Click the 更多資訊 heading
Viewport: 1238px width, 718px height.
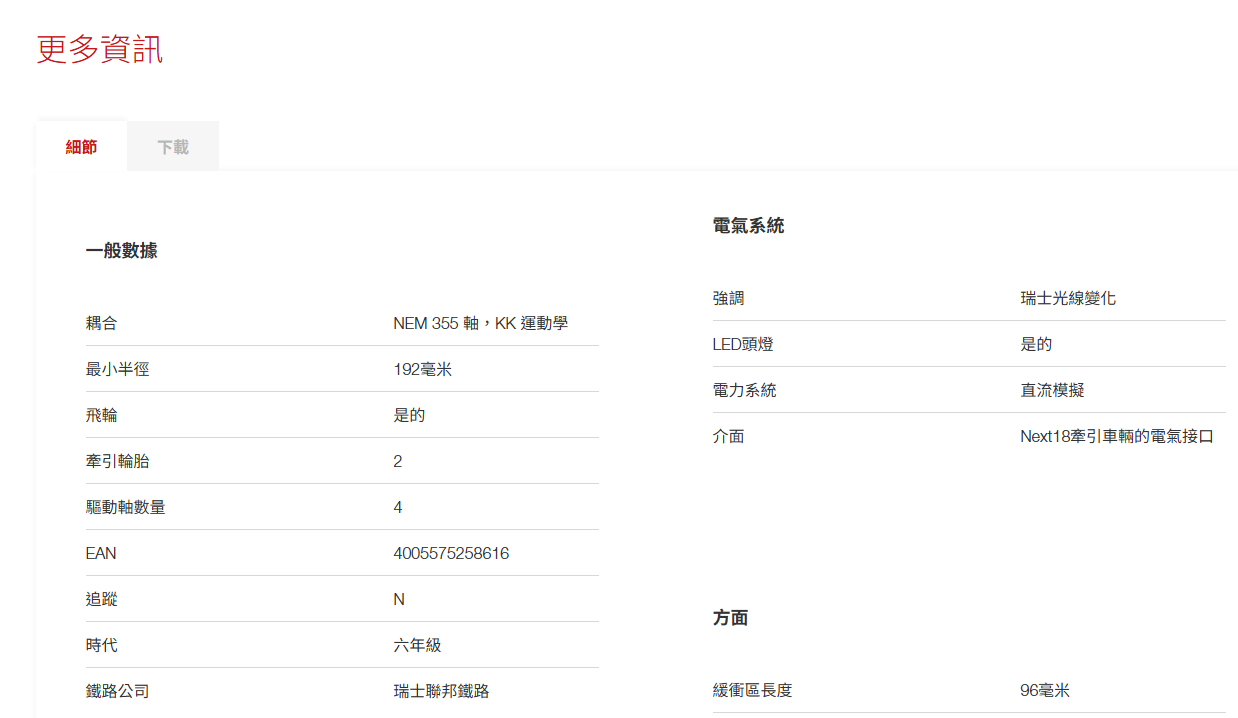pyautogui.click(x=99, y=49)
